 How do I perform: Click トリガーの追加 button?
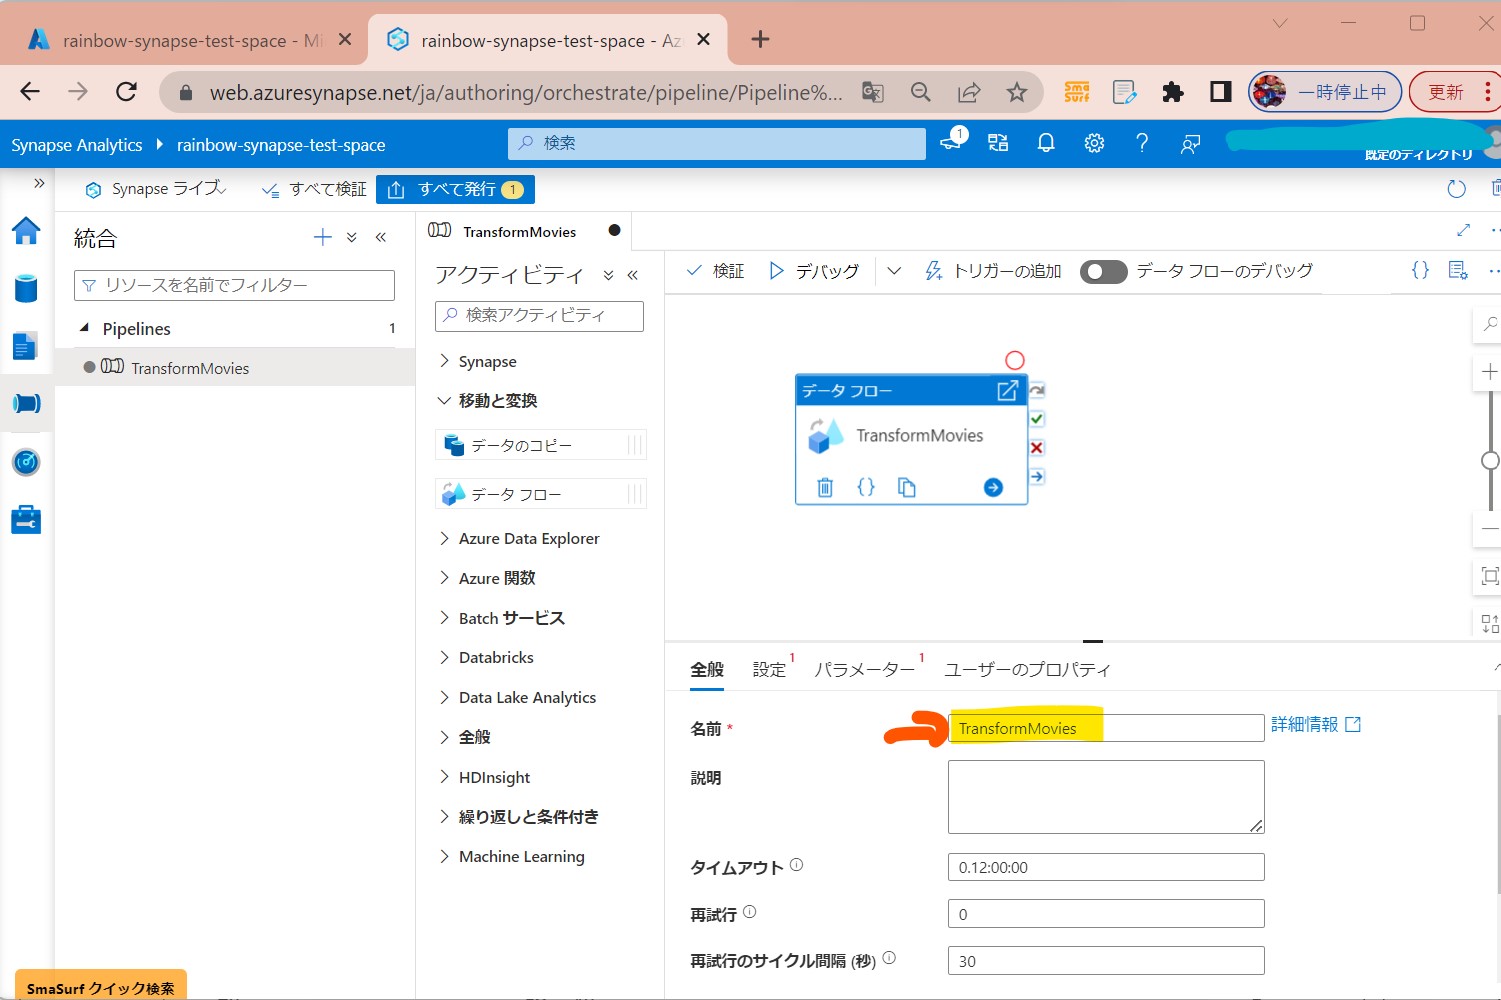click(x=993, y=270)
